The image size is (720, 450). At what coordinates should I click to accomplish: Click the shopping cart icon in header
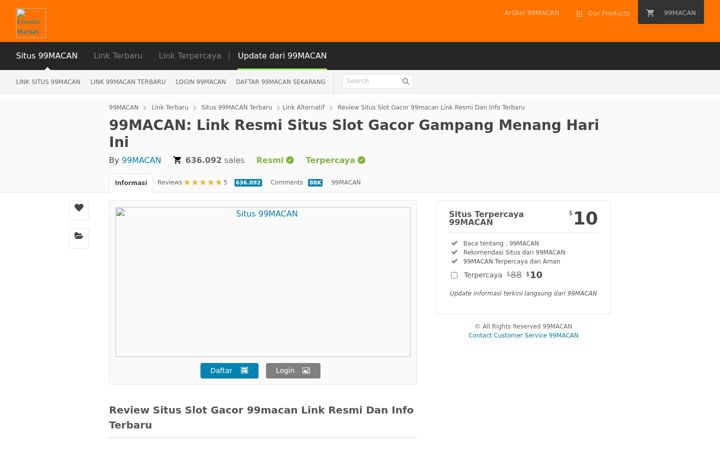tap(650, 13)
